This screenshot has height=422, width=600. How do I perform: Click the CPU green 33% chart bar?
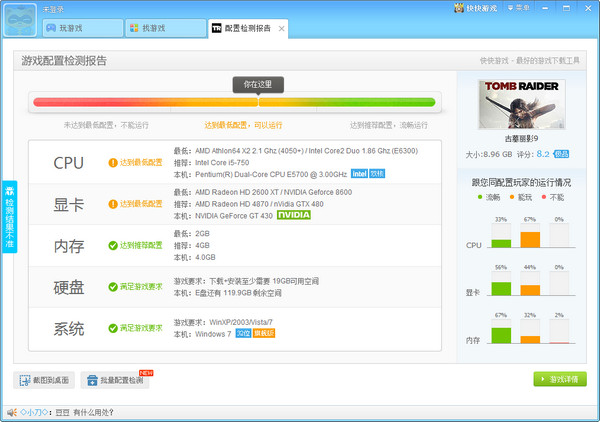pos(501,243)
